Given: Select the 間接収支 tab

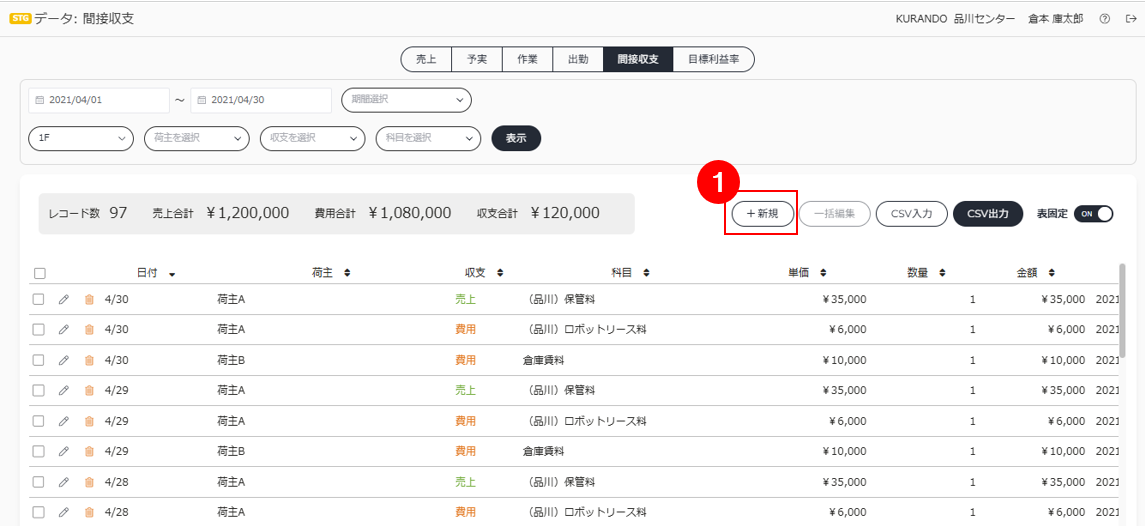Looking at the screenshot, I should (638, 60).
